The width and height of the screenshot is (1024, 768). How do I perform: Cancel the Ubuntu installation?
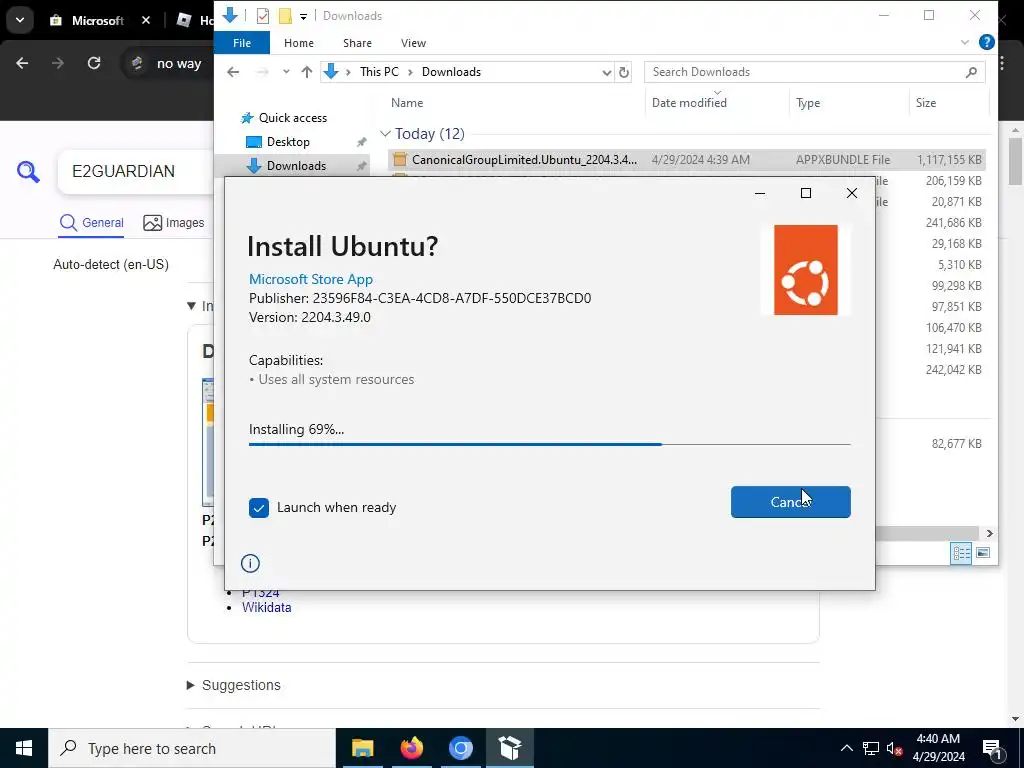[x=790, y=502]
